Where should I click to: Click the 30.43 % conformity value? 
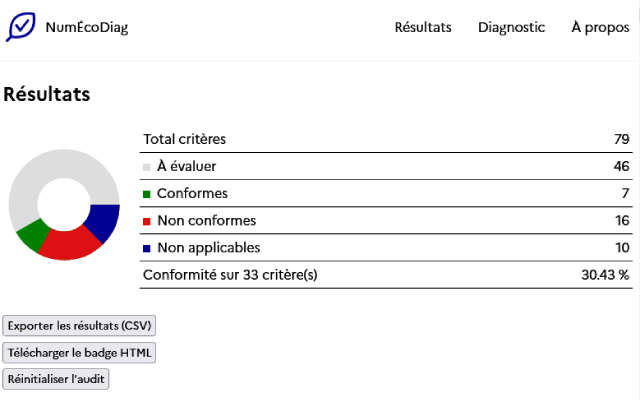(x=605, y=274)
